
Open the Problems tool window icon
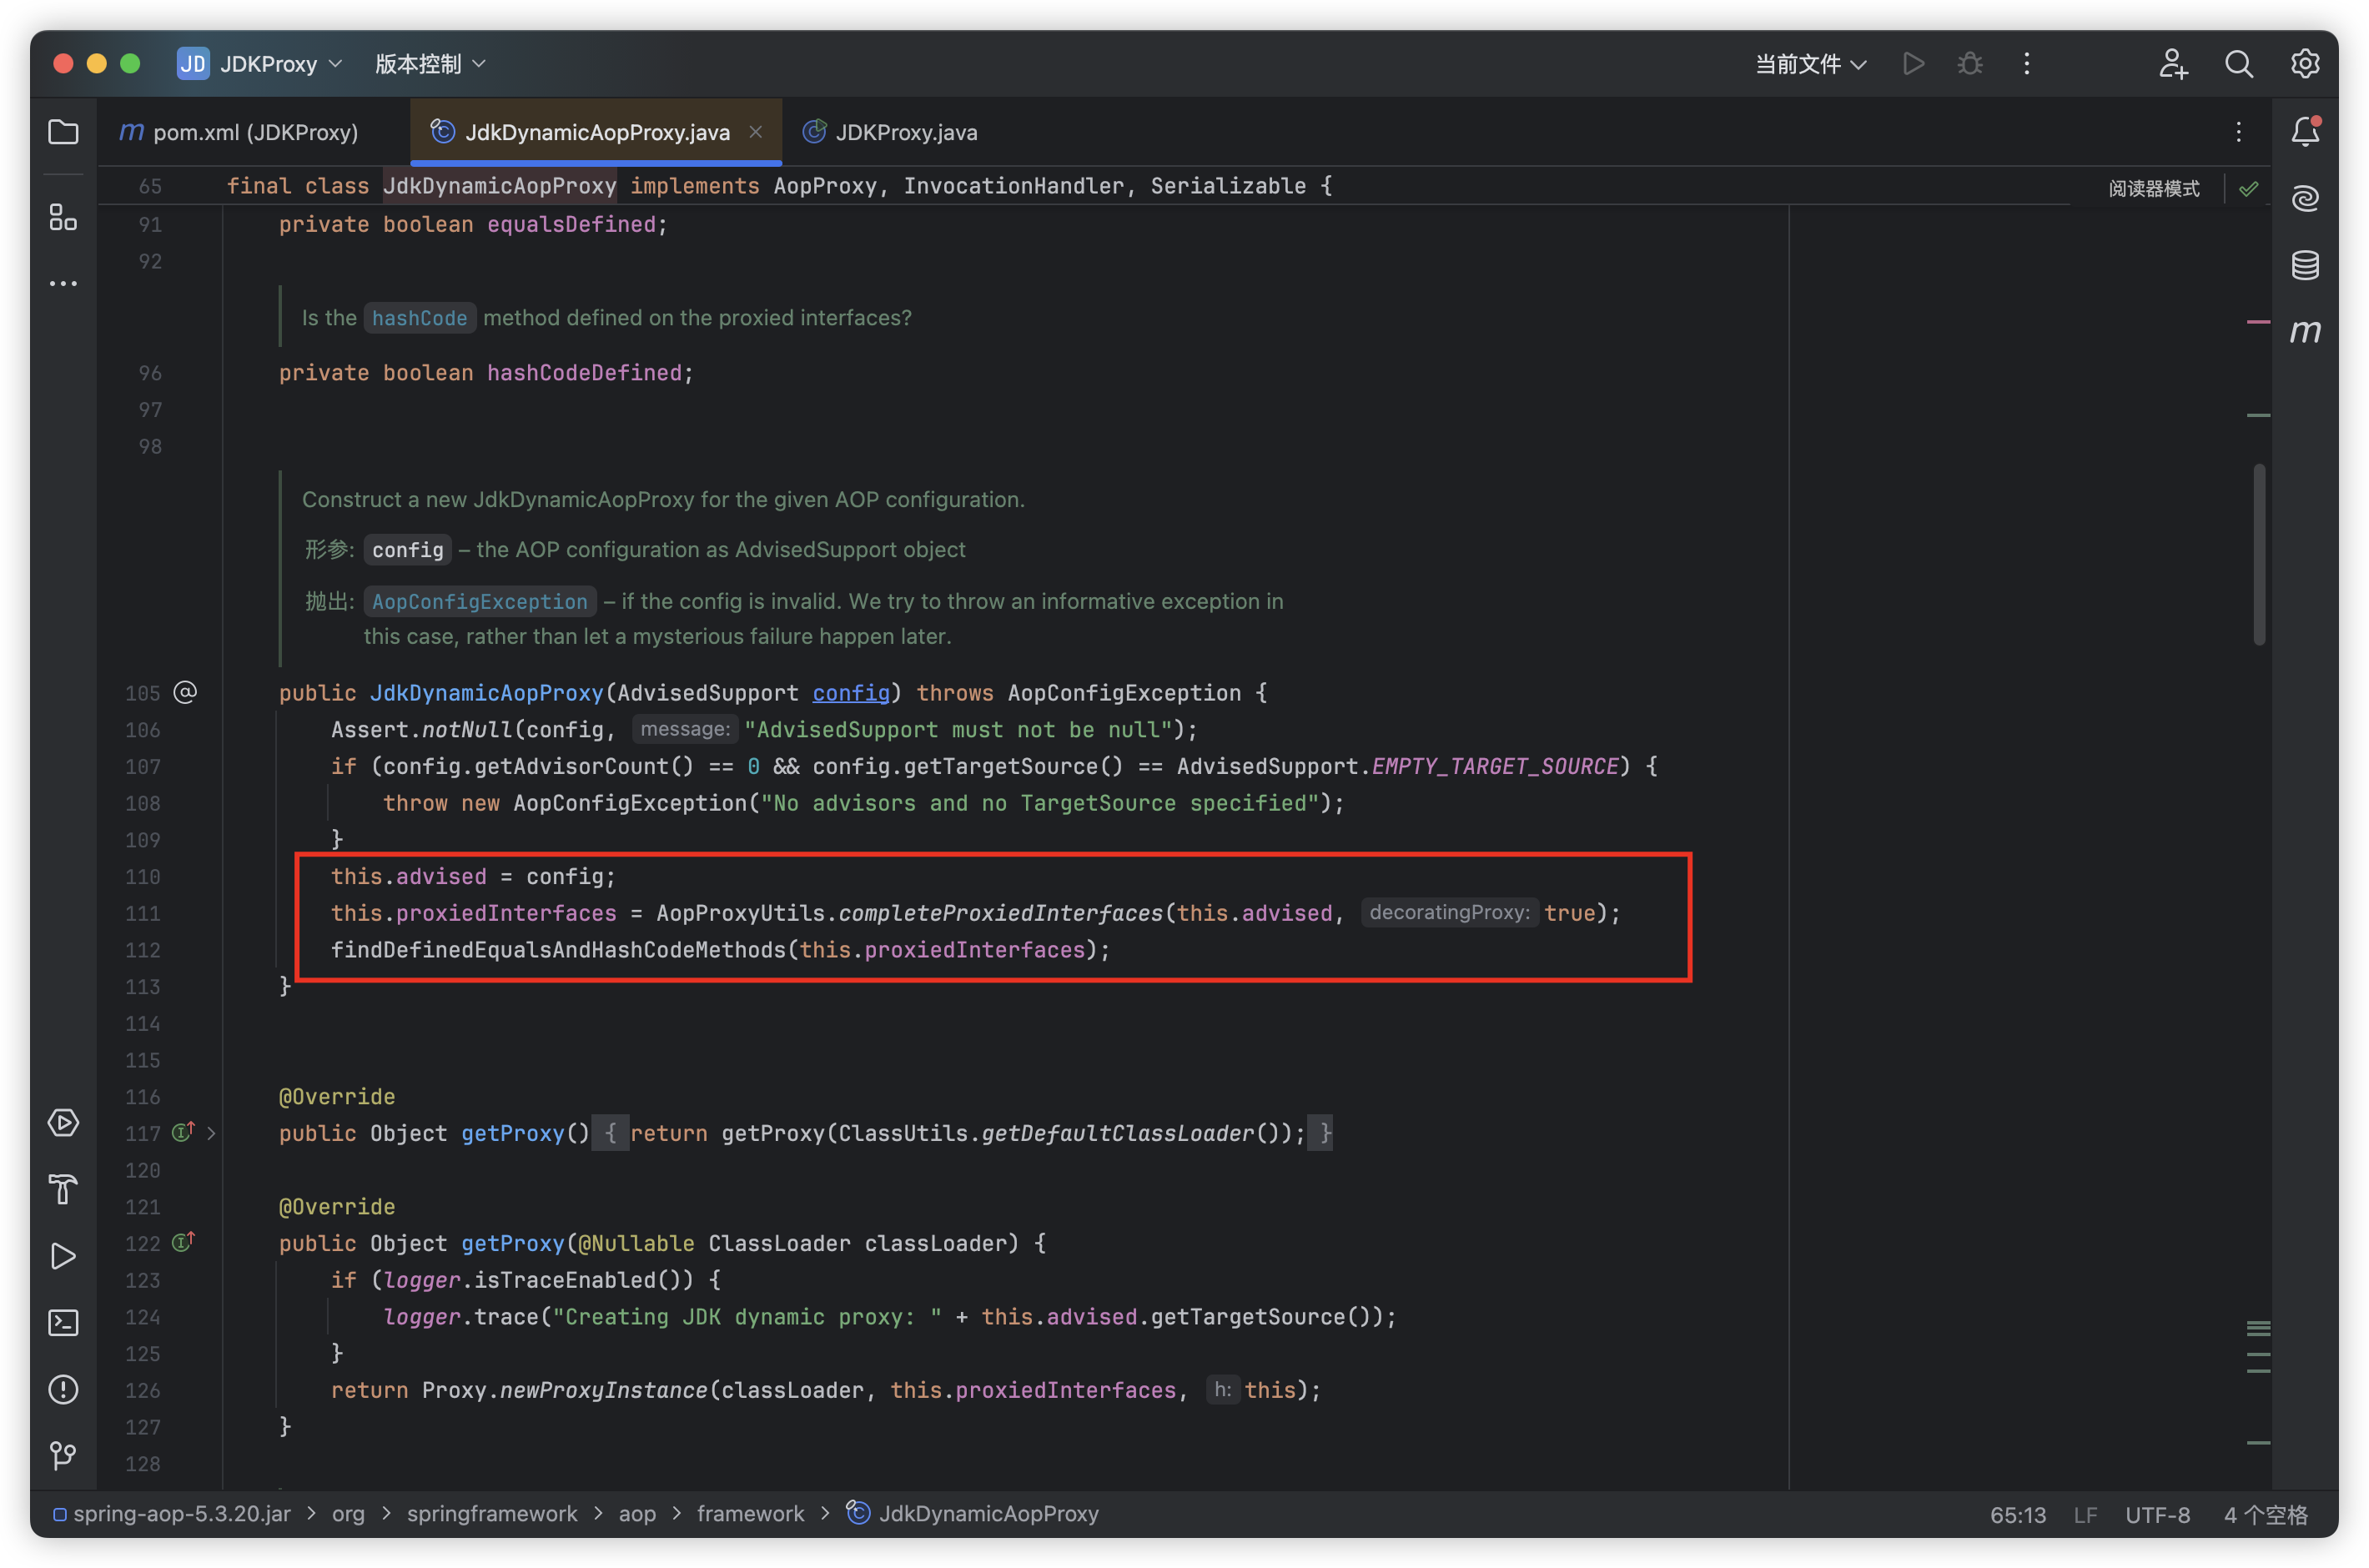63,1390
